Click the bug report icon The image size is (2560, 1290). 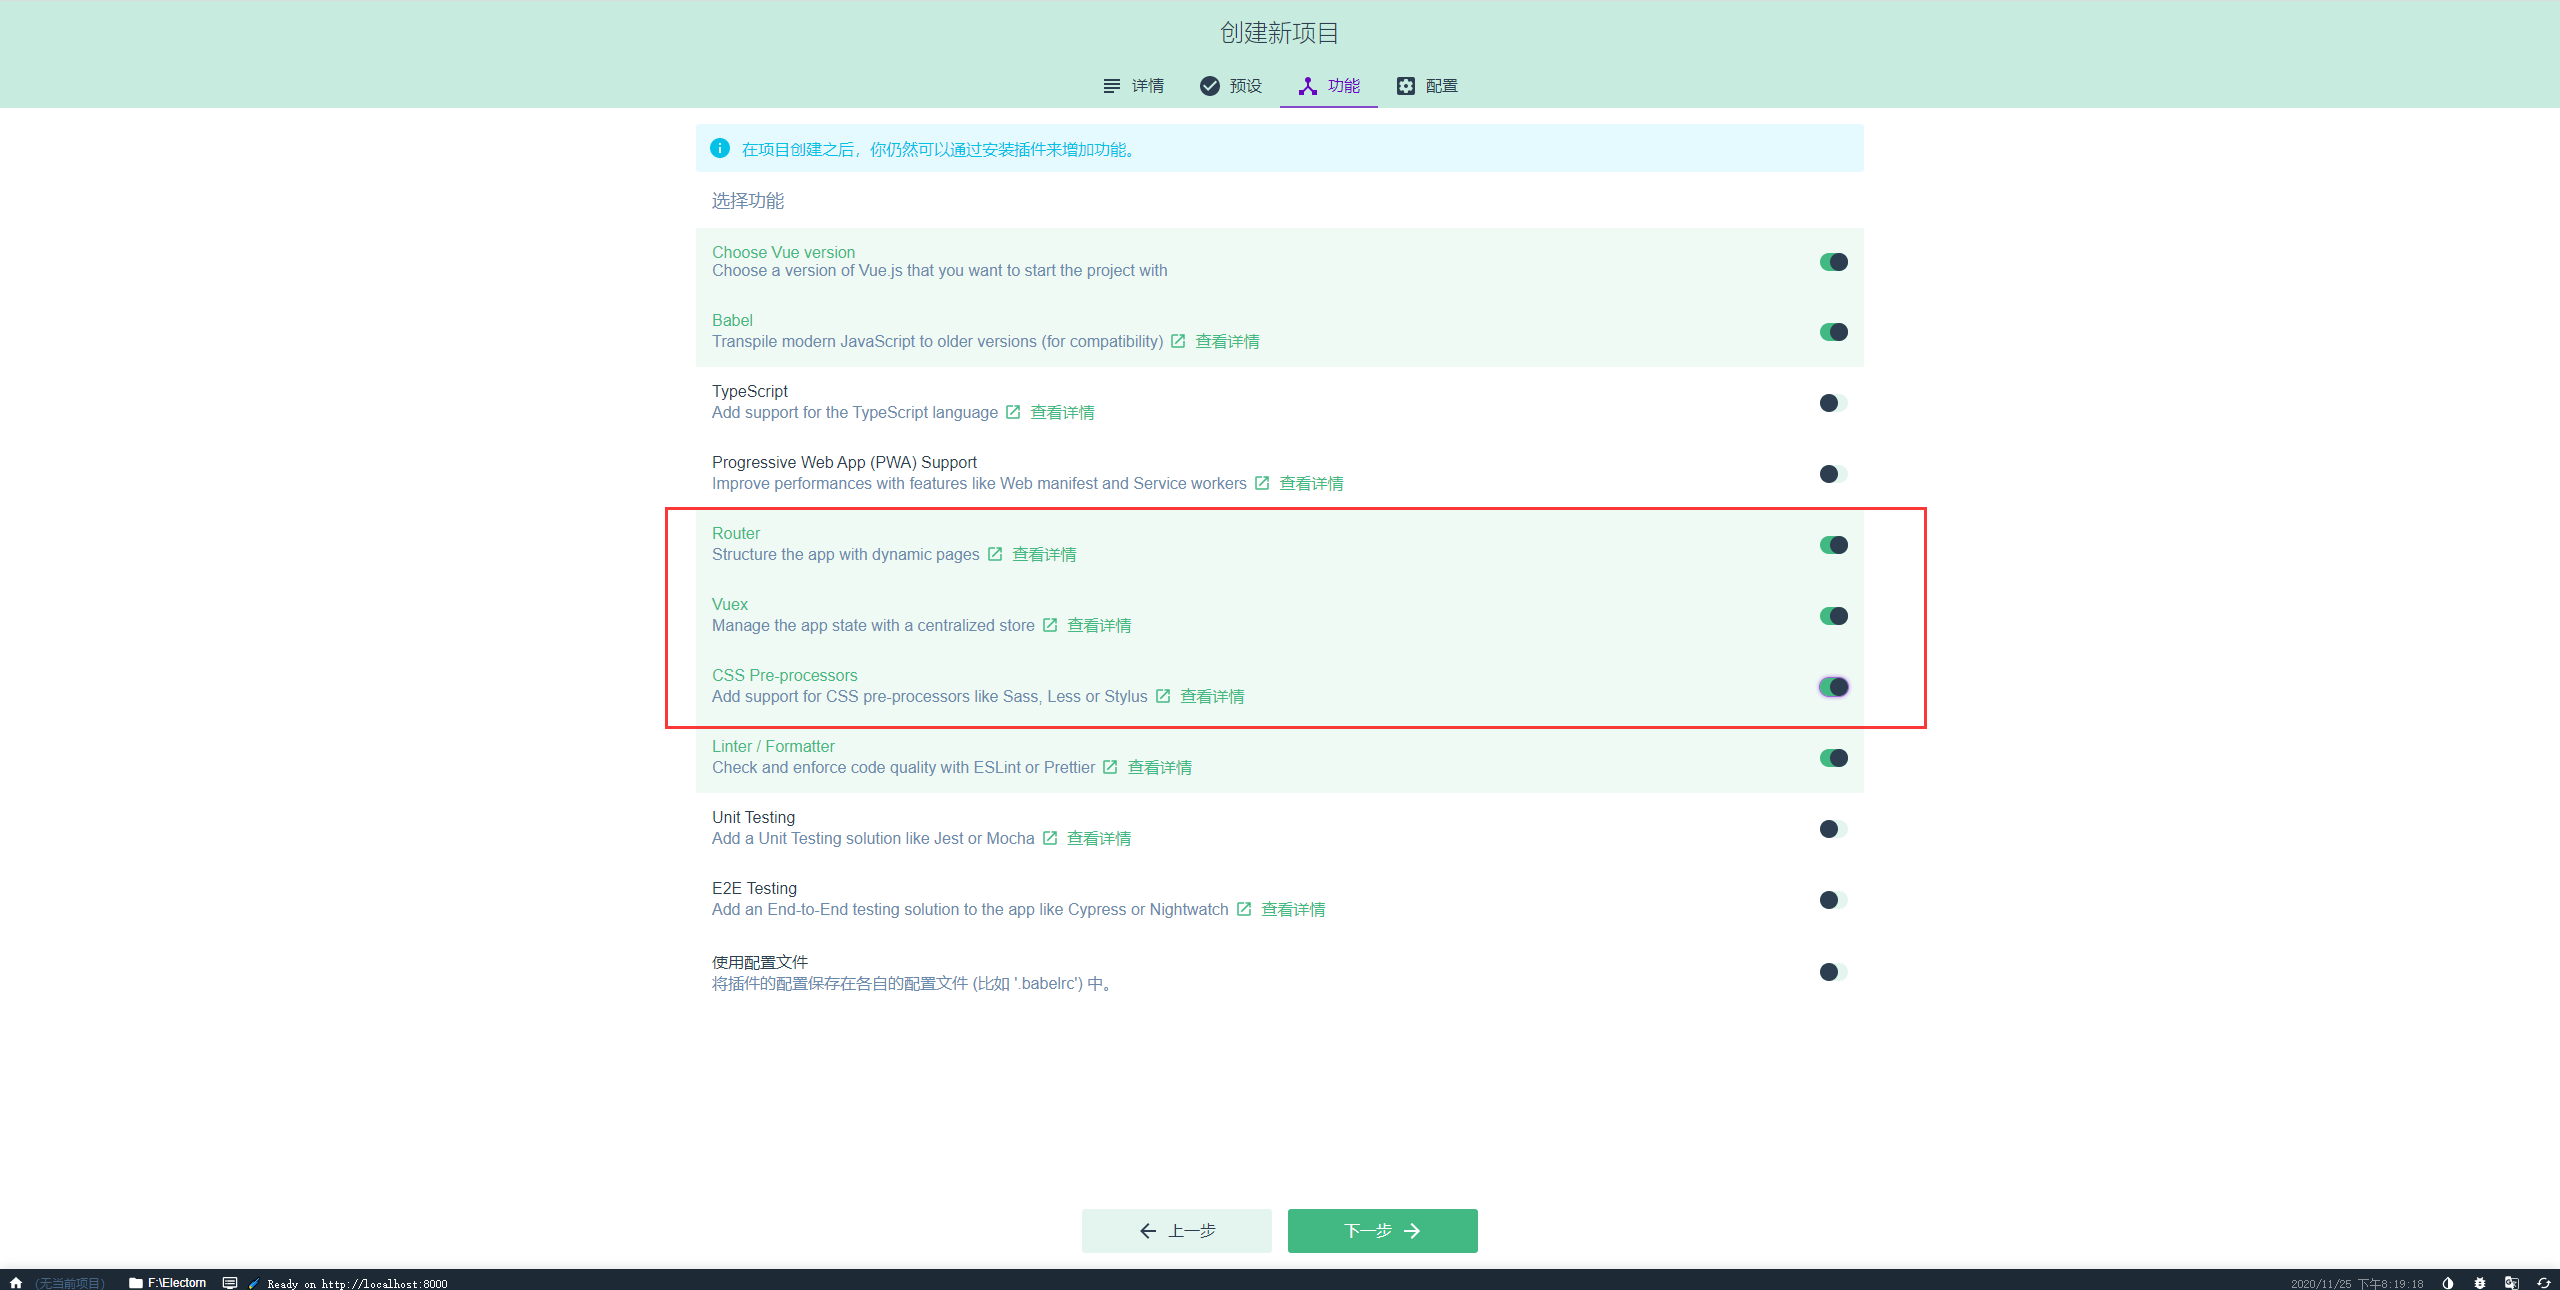coord(2480,1283)
